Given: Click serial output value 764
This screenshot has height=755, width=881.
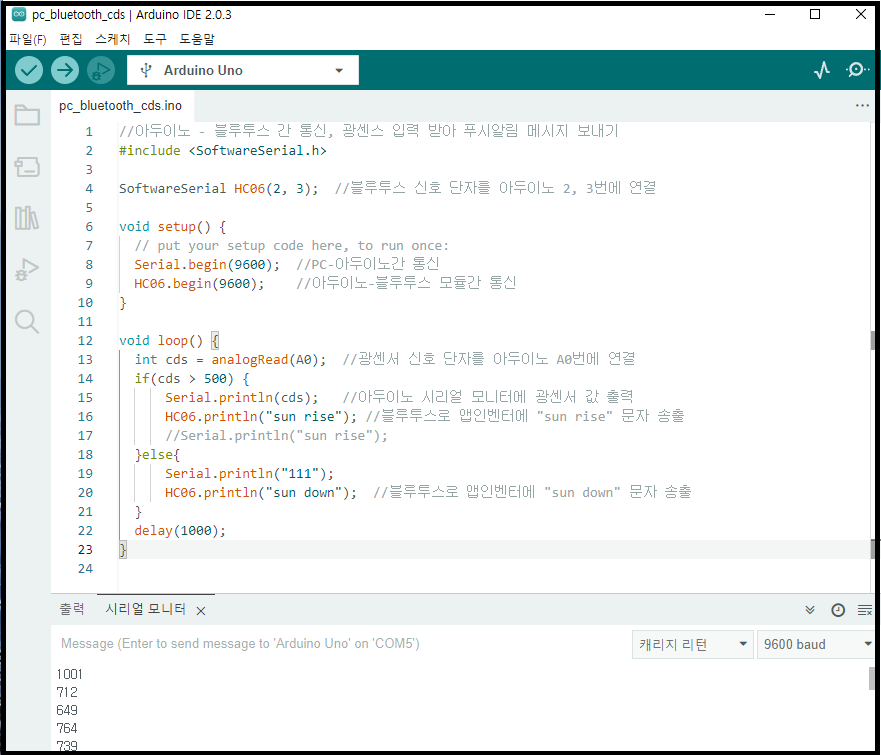Looking at the screenshot, I should [67, 728].
